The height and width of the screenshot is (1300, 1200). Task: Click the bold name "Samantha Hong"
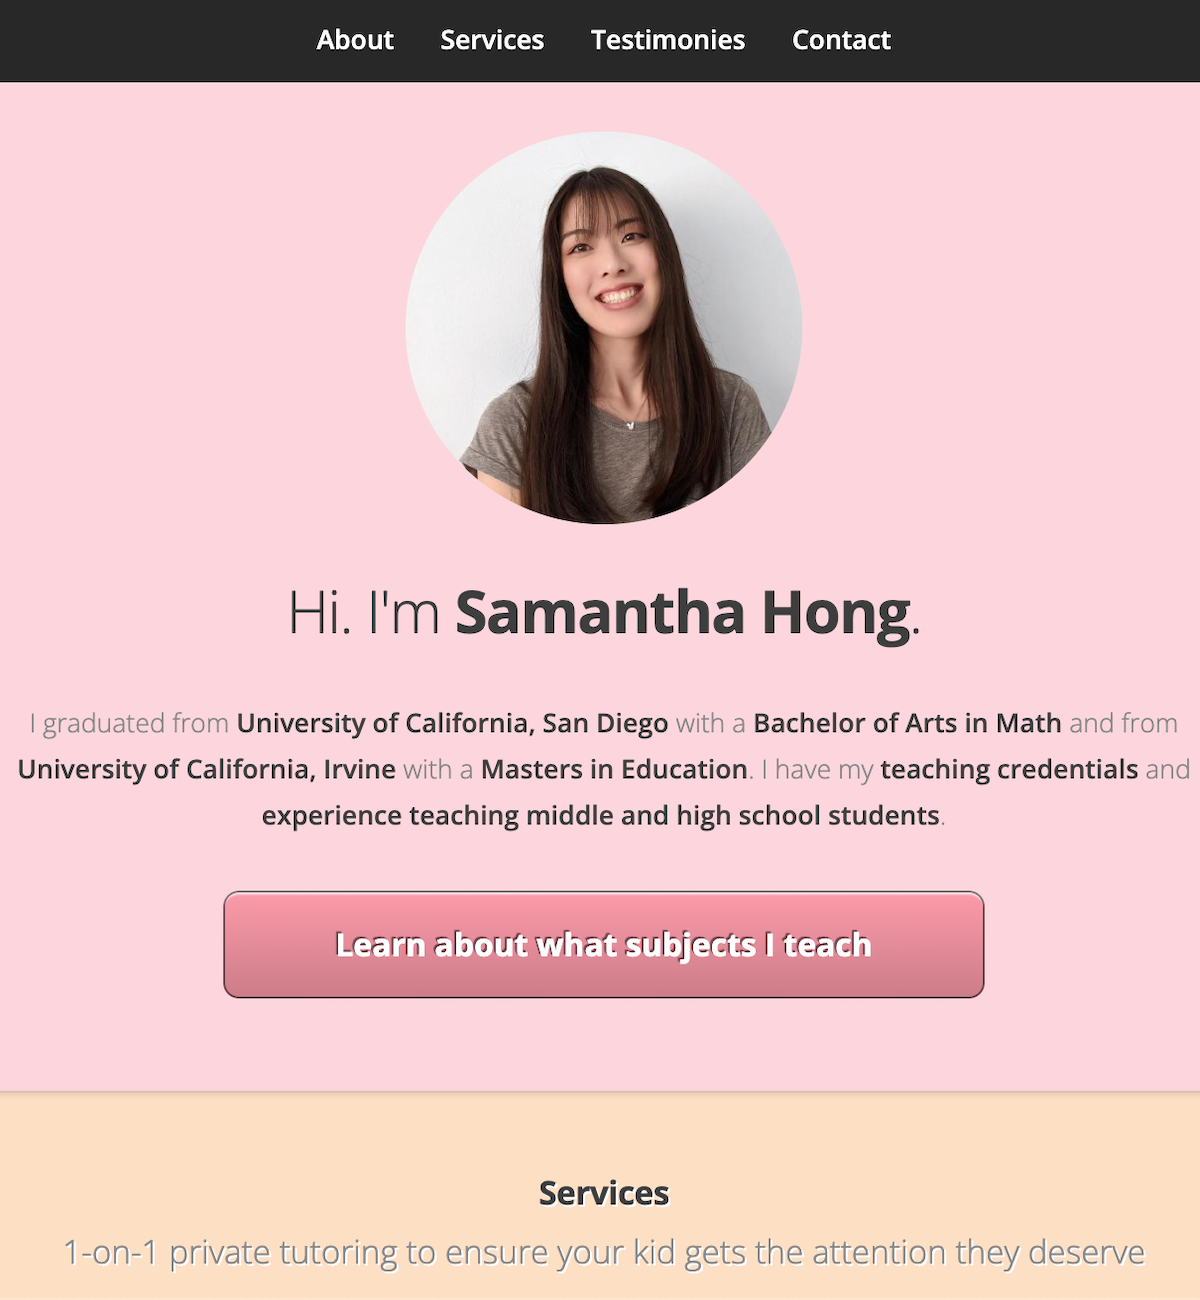coord(683,612)
